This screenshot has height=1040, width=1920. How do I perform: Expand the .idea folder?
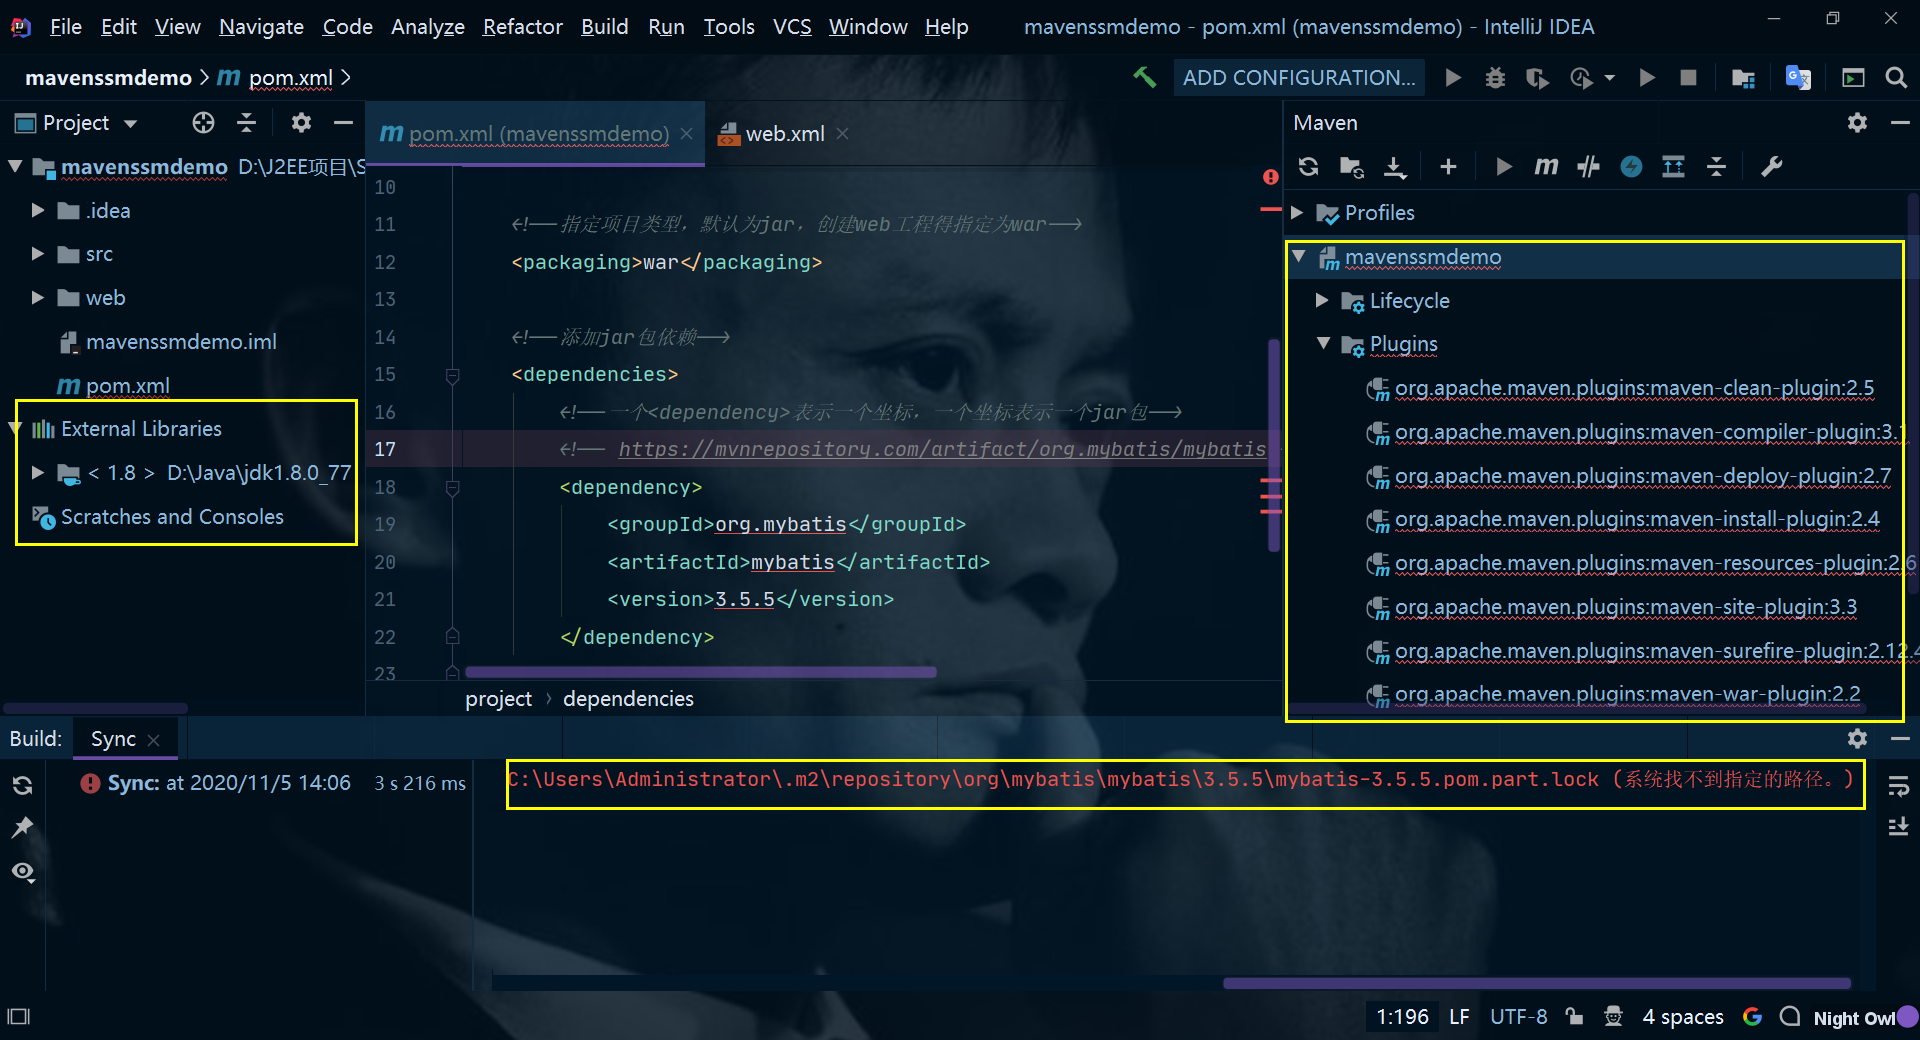[x=37, y=210]
